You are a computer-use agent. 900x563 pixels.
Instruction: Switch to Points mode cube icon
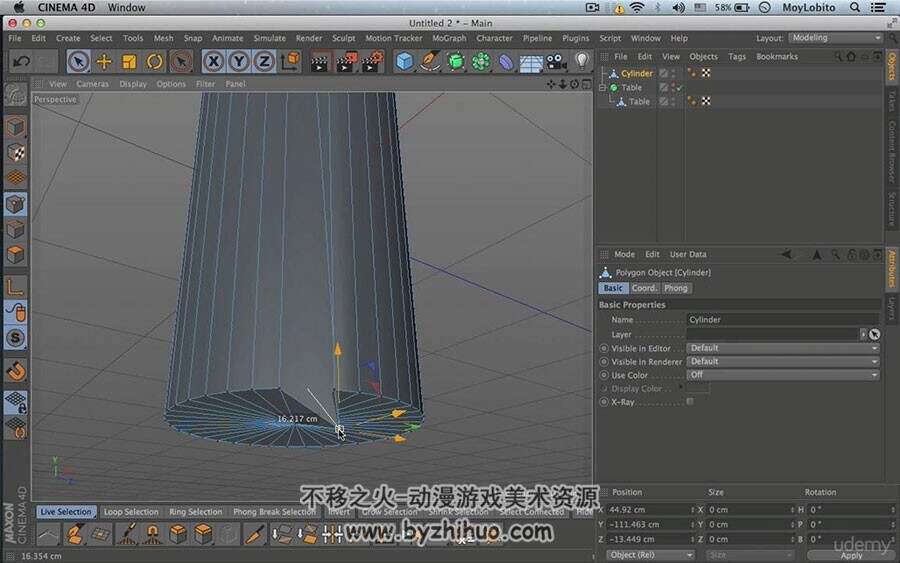coord(15,204)
